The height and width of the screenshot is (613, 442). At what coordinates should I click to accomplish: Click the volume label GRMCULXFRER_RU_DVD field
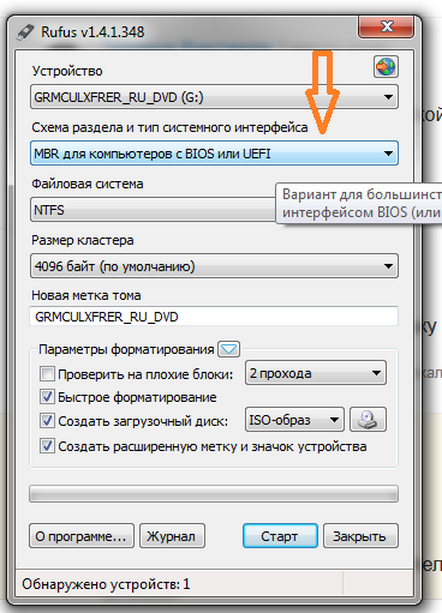[x=214, y=316]
